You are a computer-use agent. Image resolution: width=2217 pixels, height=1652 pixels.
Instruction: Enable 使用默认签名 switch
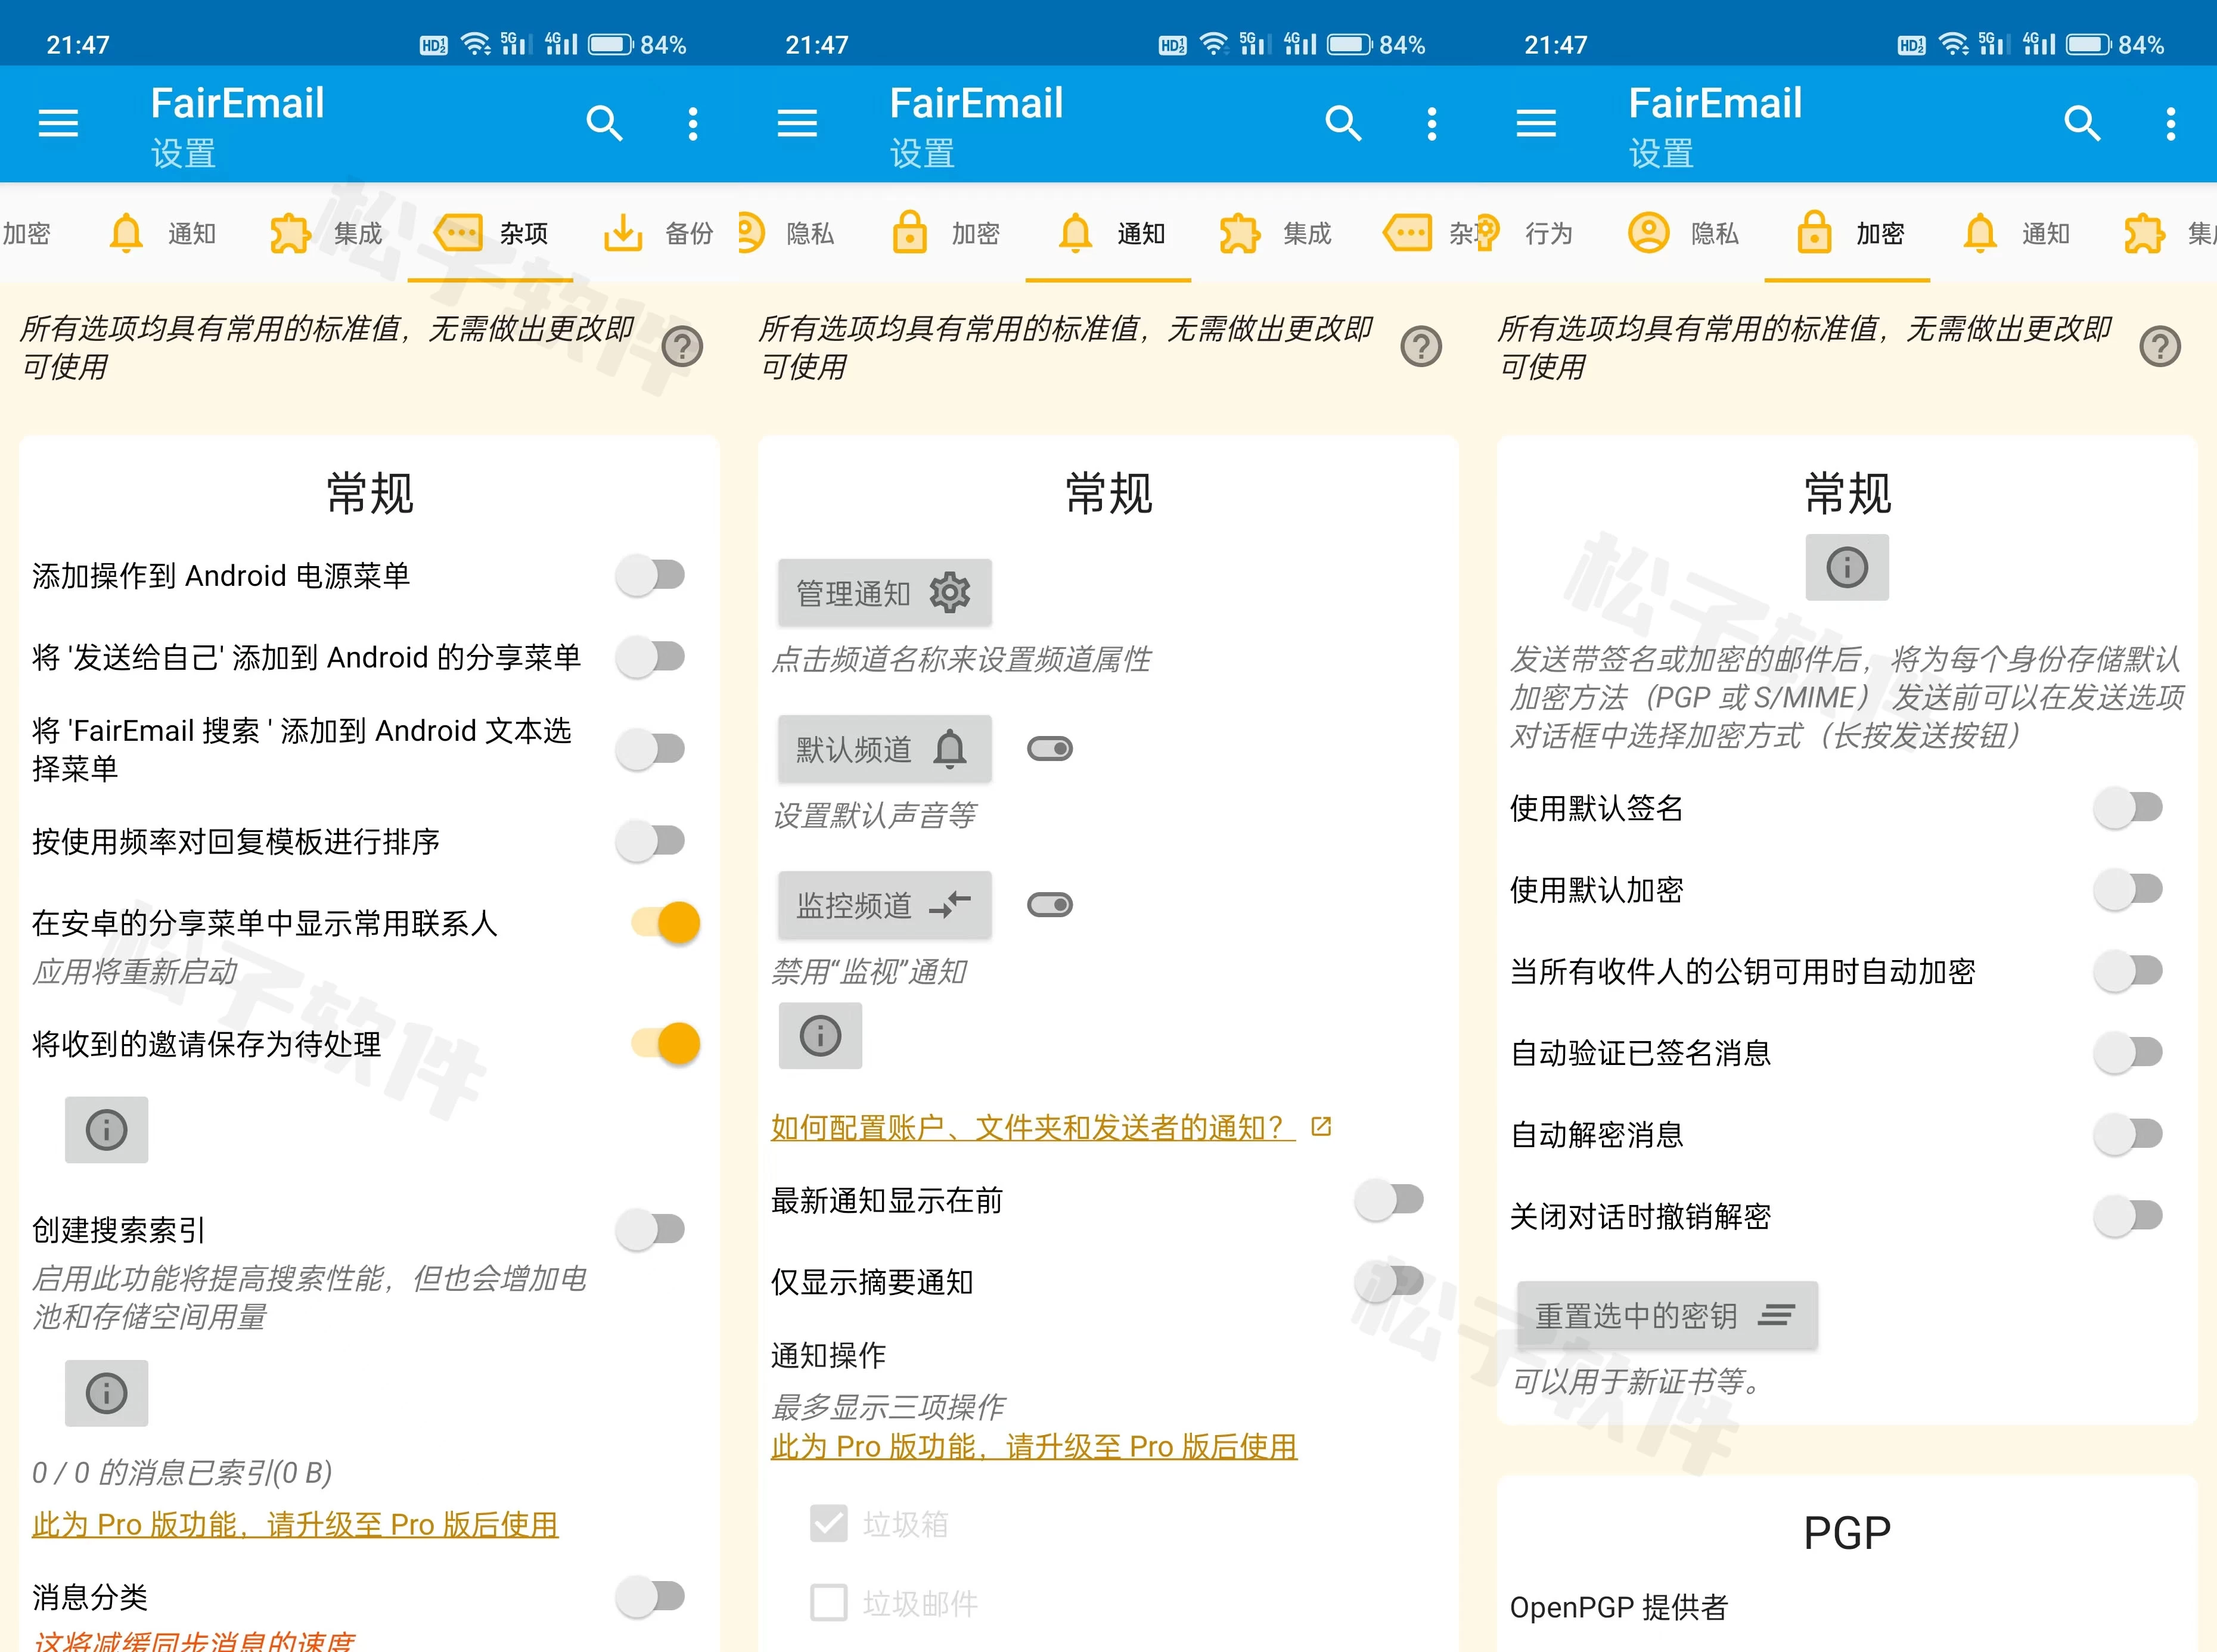[x=2129, y=807]
